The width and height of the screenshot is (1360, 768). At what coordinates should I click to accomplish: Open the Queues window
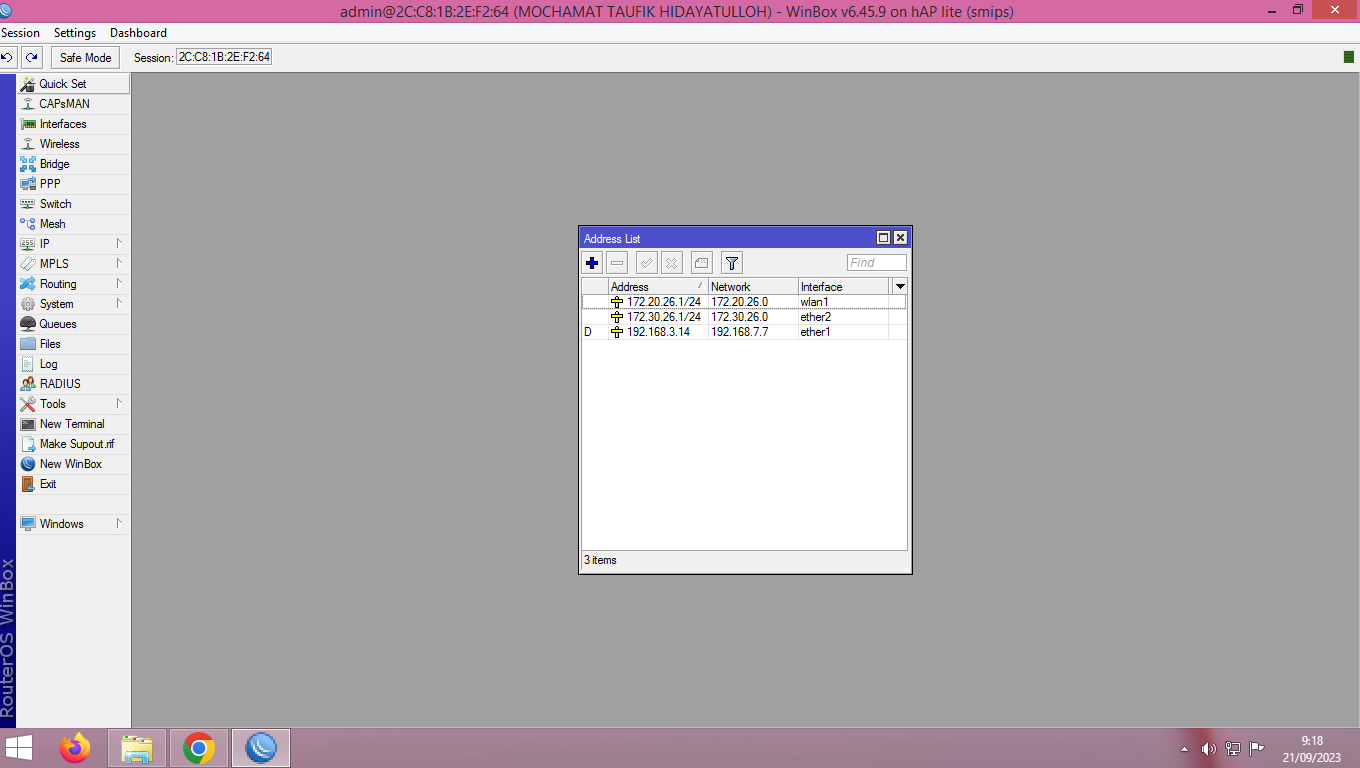tap(73, 324)
